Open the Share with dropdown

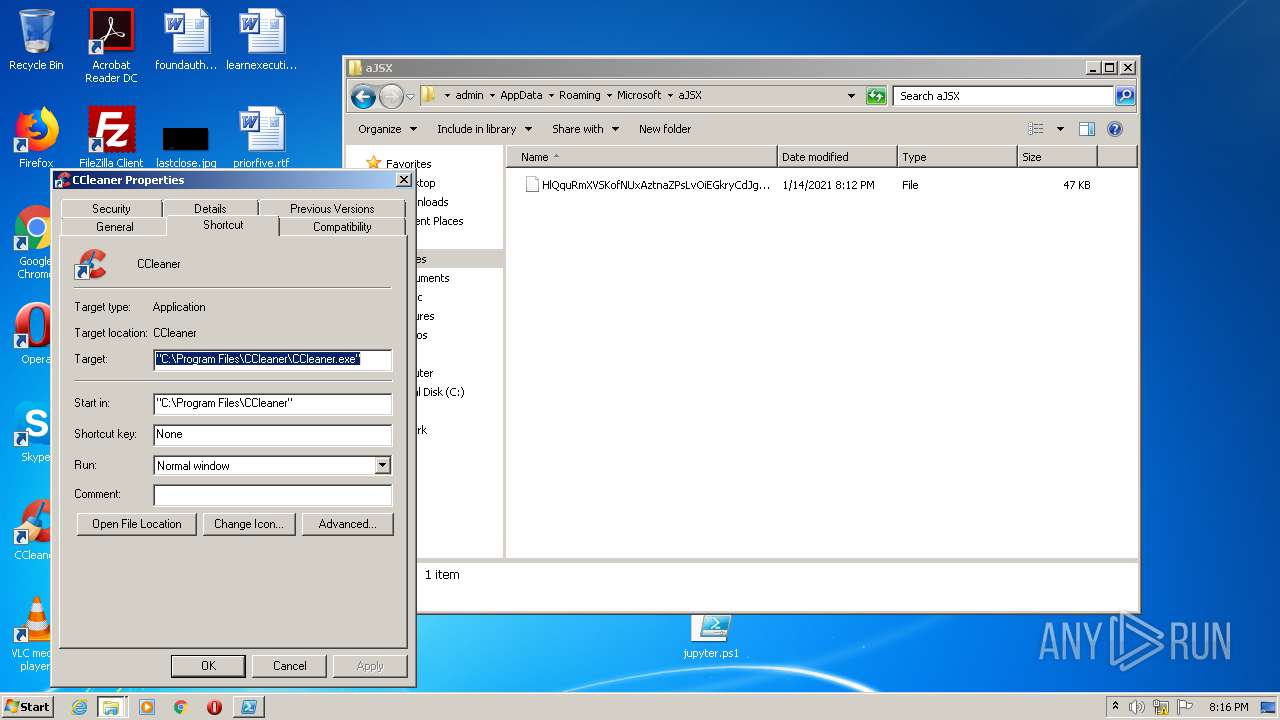tap(586, 129)
